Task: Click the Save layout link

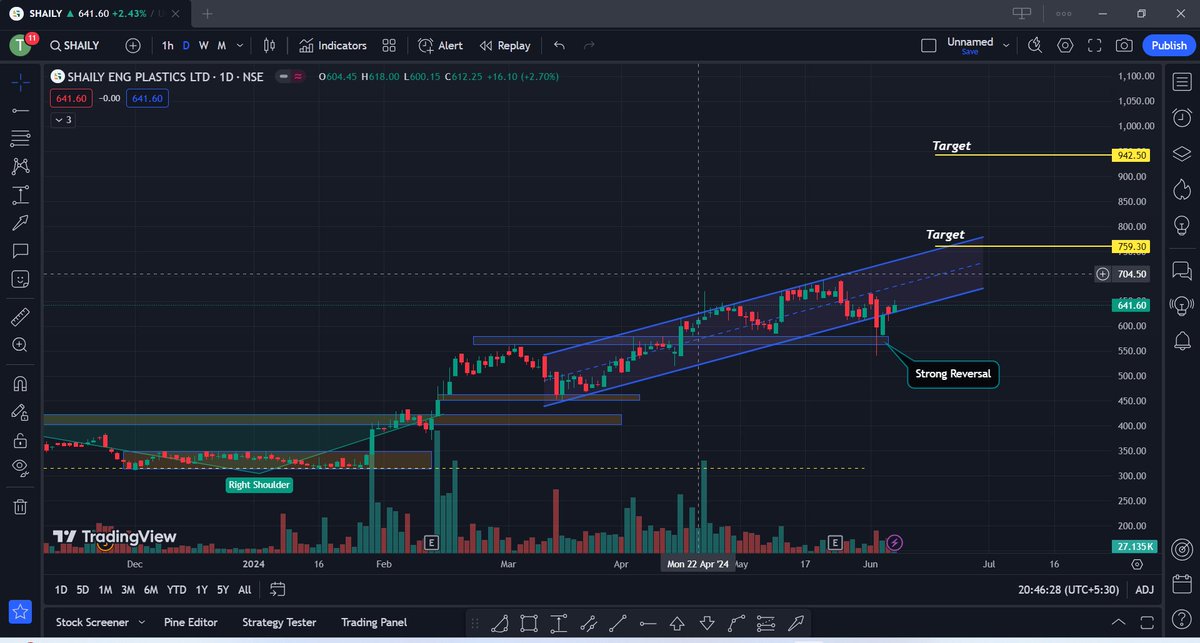Action: (x=969, y=51)
